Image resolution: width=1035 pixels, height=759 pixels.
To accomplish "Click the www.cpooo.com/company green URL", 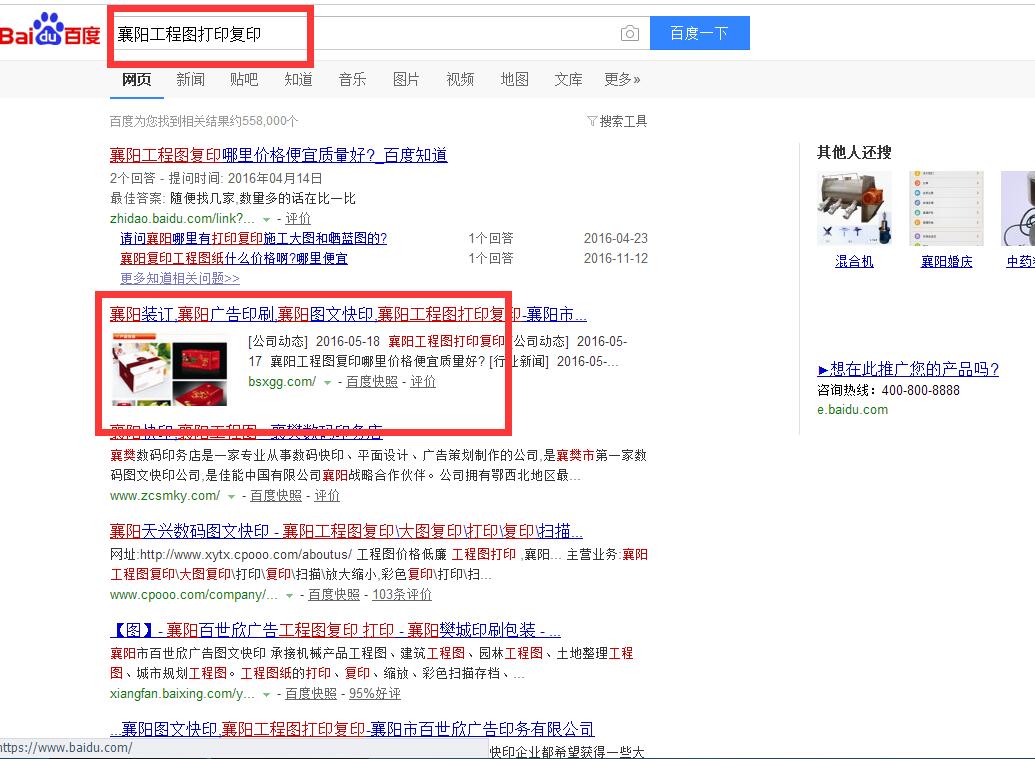I will (x=193, y=595).
